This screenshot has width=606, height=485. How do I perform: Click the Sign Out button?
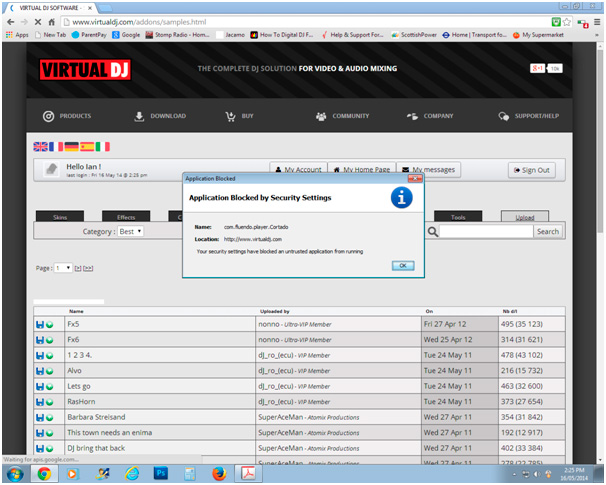[x=532, y=170]
